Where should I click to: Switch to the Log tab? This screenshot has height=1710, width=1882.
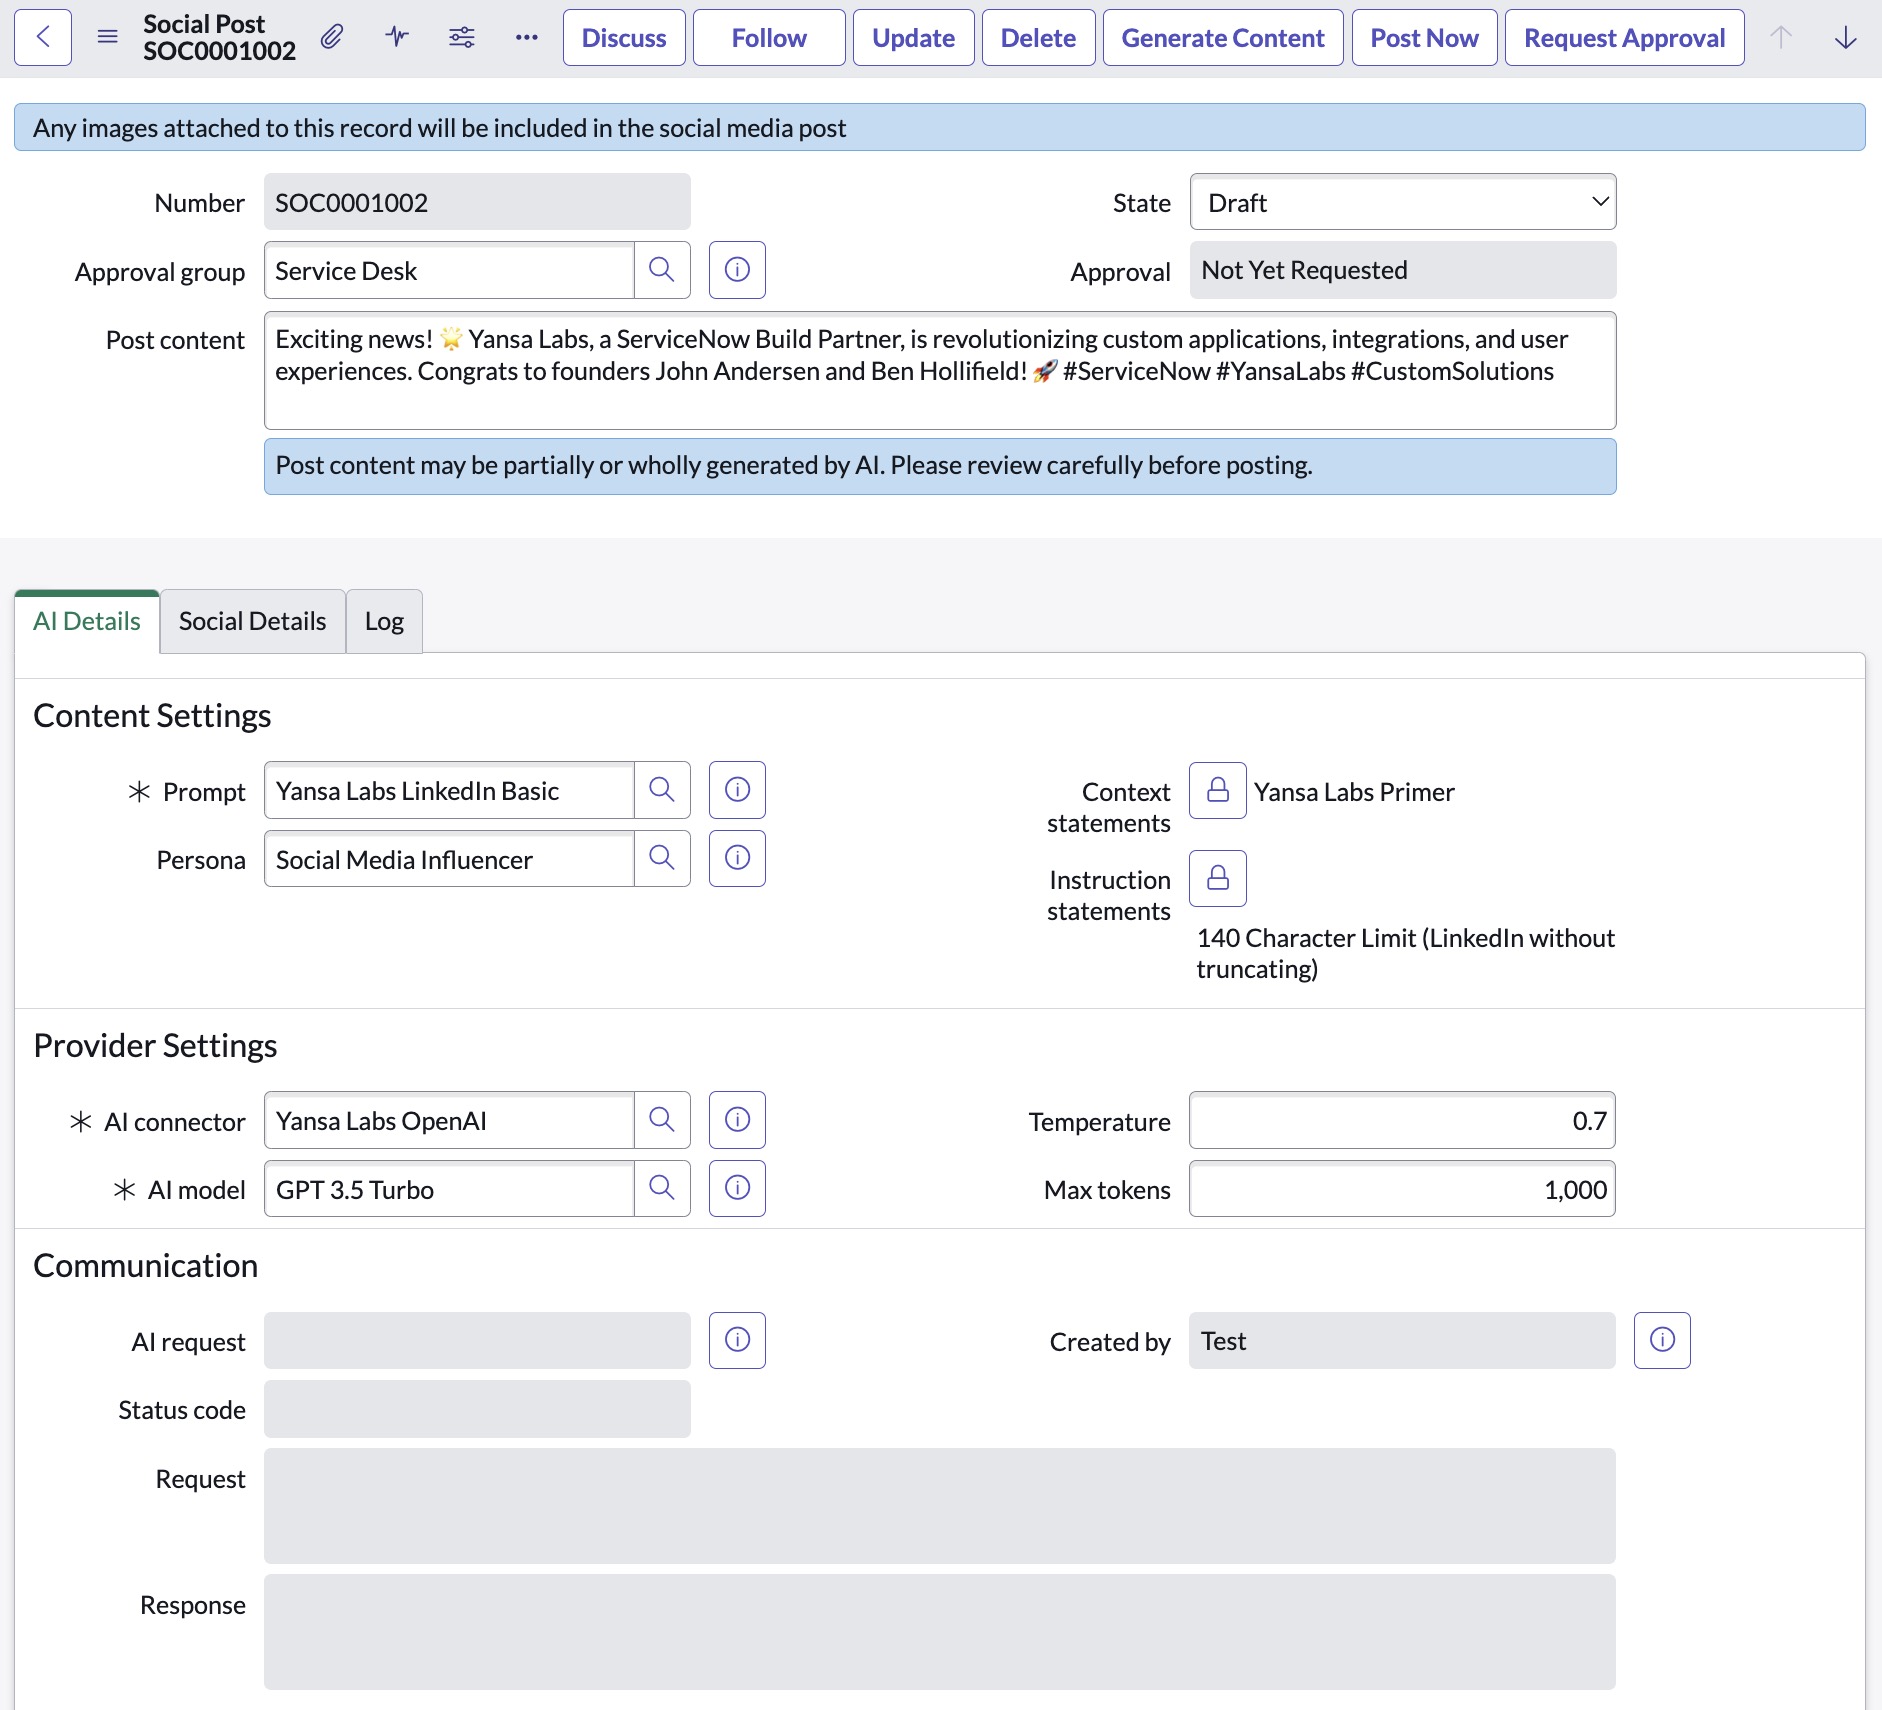(384, 621)
